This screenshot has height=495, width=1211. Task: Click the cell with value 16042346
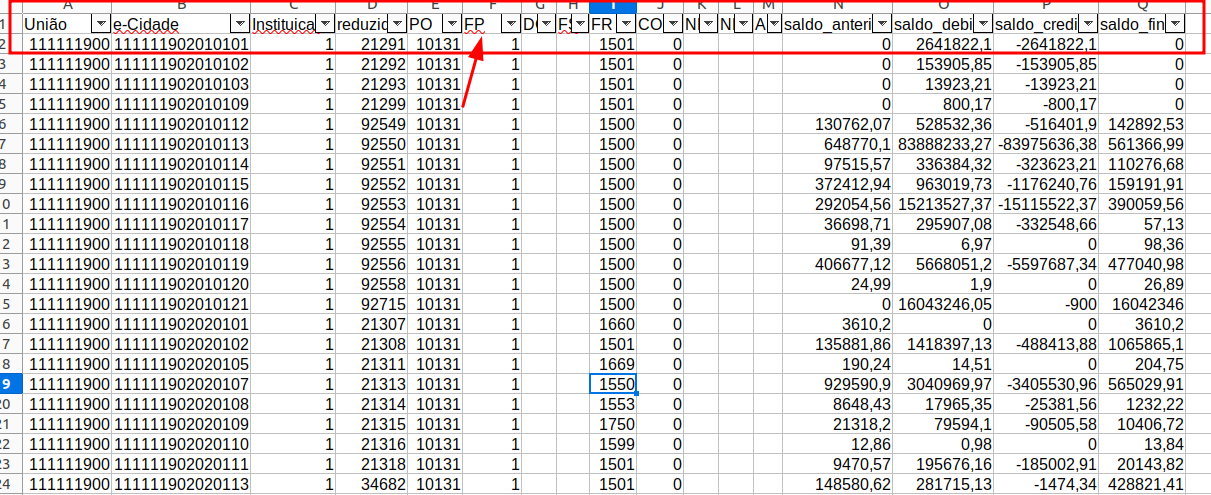click(x=1140, y=304)
